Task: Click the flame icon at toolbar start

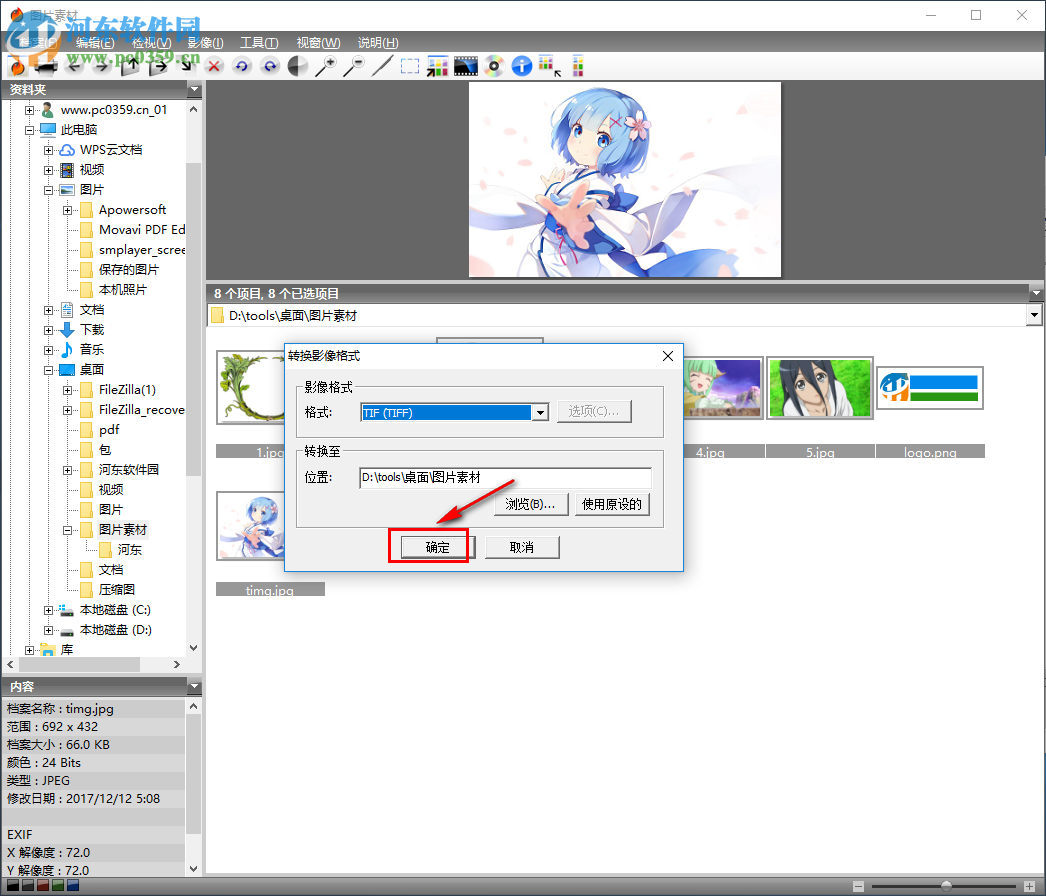Action: click(x=17, y=66)
